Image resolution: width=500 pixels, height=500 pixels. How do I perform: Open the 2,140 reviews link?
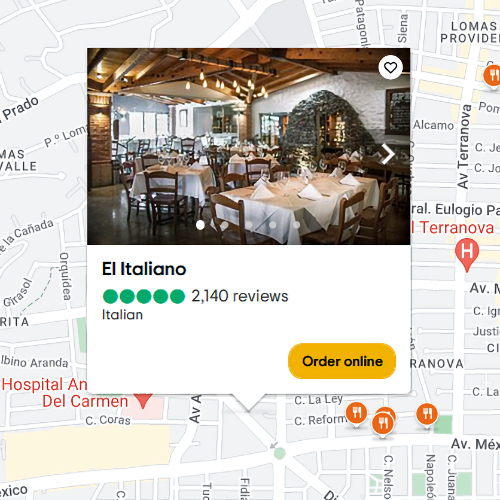(240, 296)
